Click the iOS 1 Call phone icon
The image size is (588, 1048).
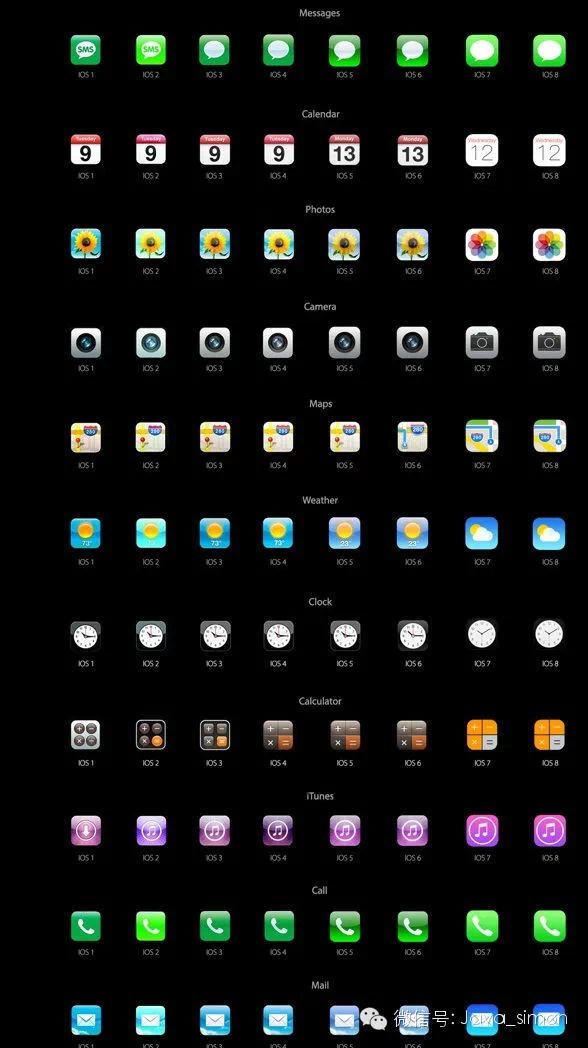[x=86, y=926]
